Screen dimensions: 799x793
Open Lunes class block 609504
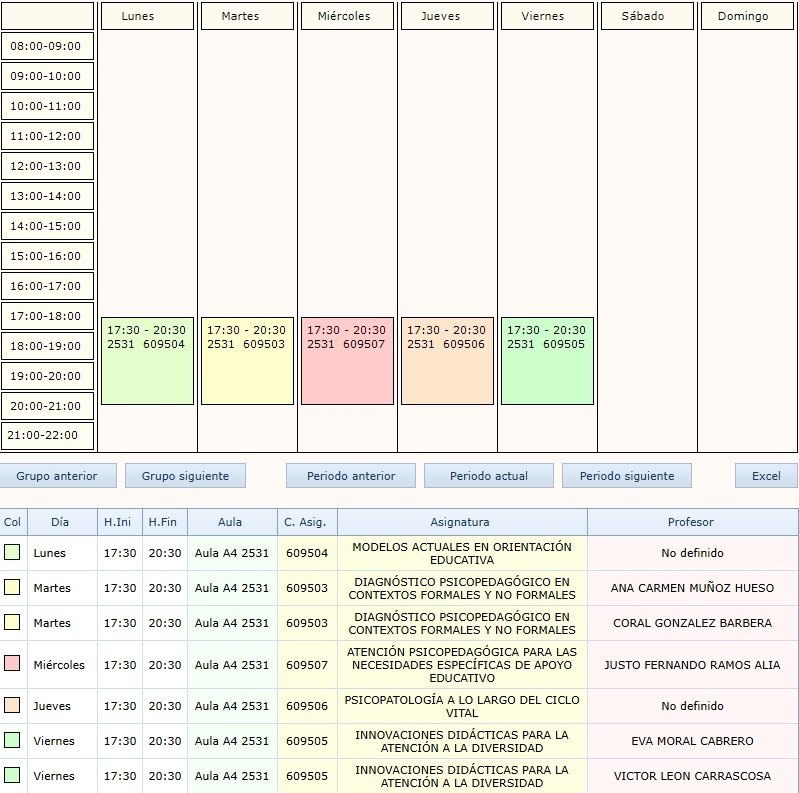coord(147,361)
